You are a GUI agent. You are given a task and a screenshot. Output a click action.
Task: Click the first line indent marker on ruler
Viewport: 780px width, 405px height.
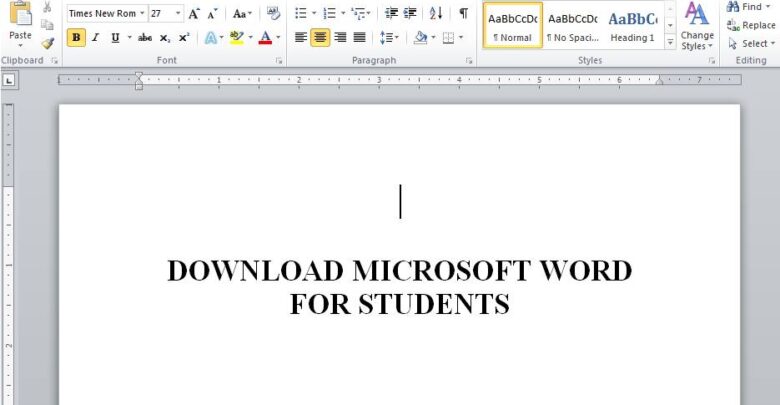139,76
